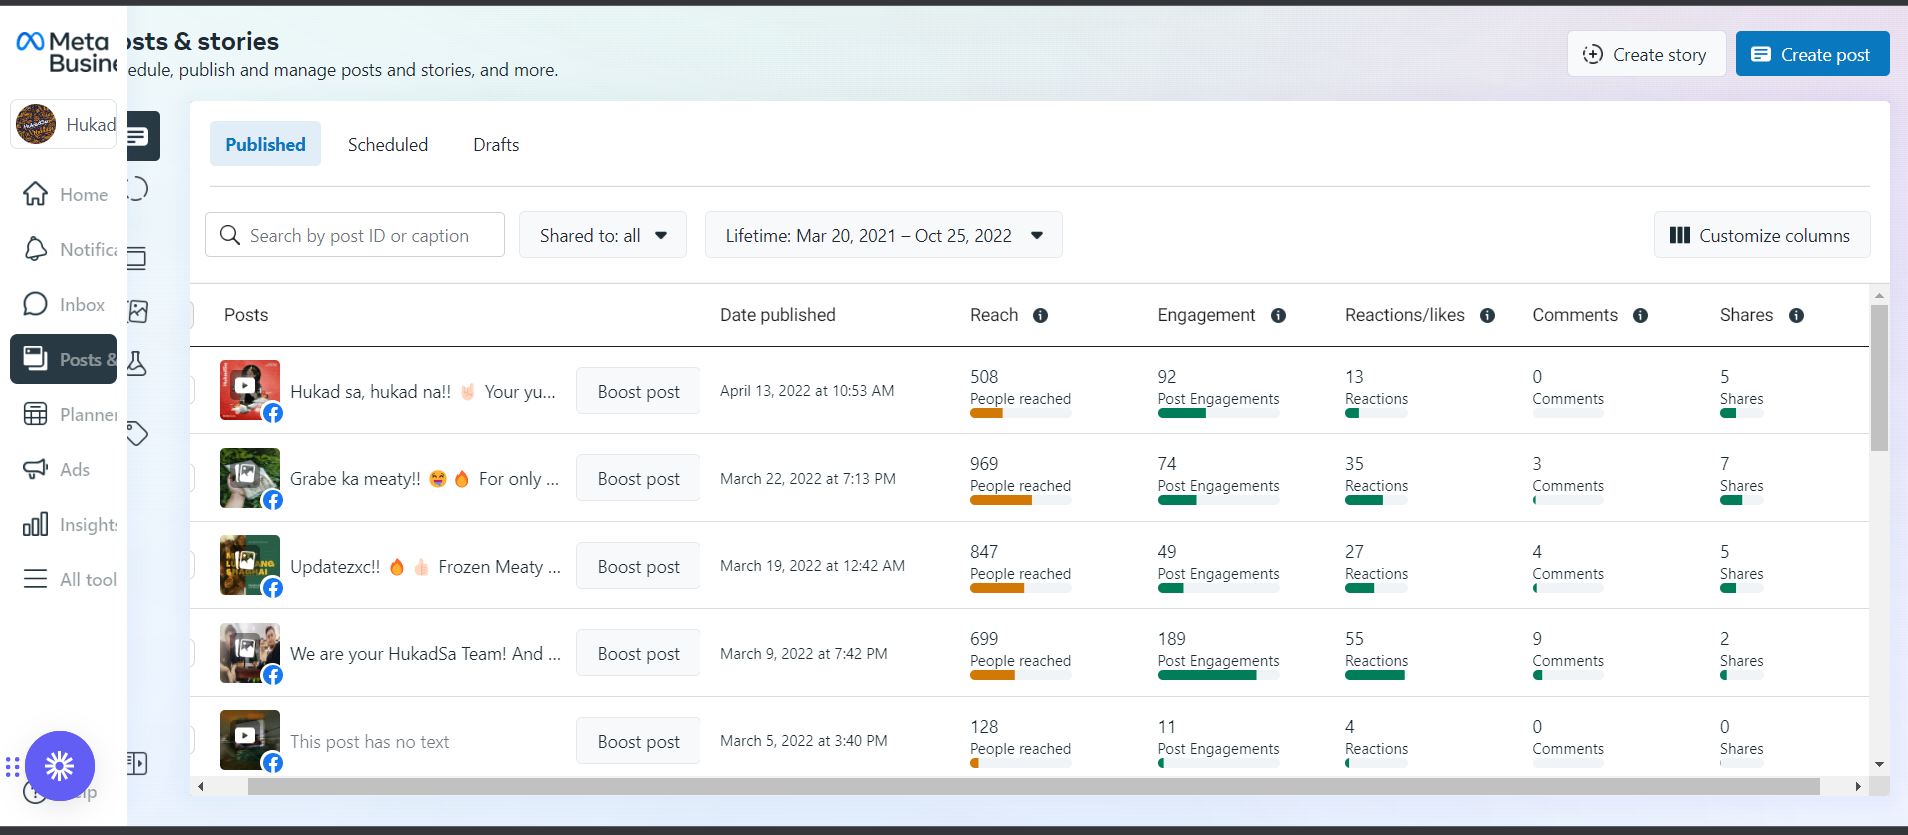Viewport: 1908px width, 835px height.
Task: Click the info icon beside Shares
Action: click(1796, 315)
